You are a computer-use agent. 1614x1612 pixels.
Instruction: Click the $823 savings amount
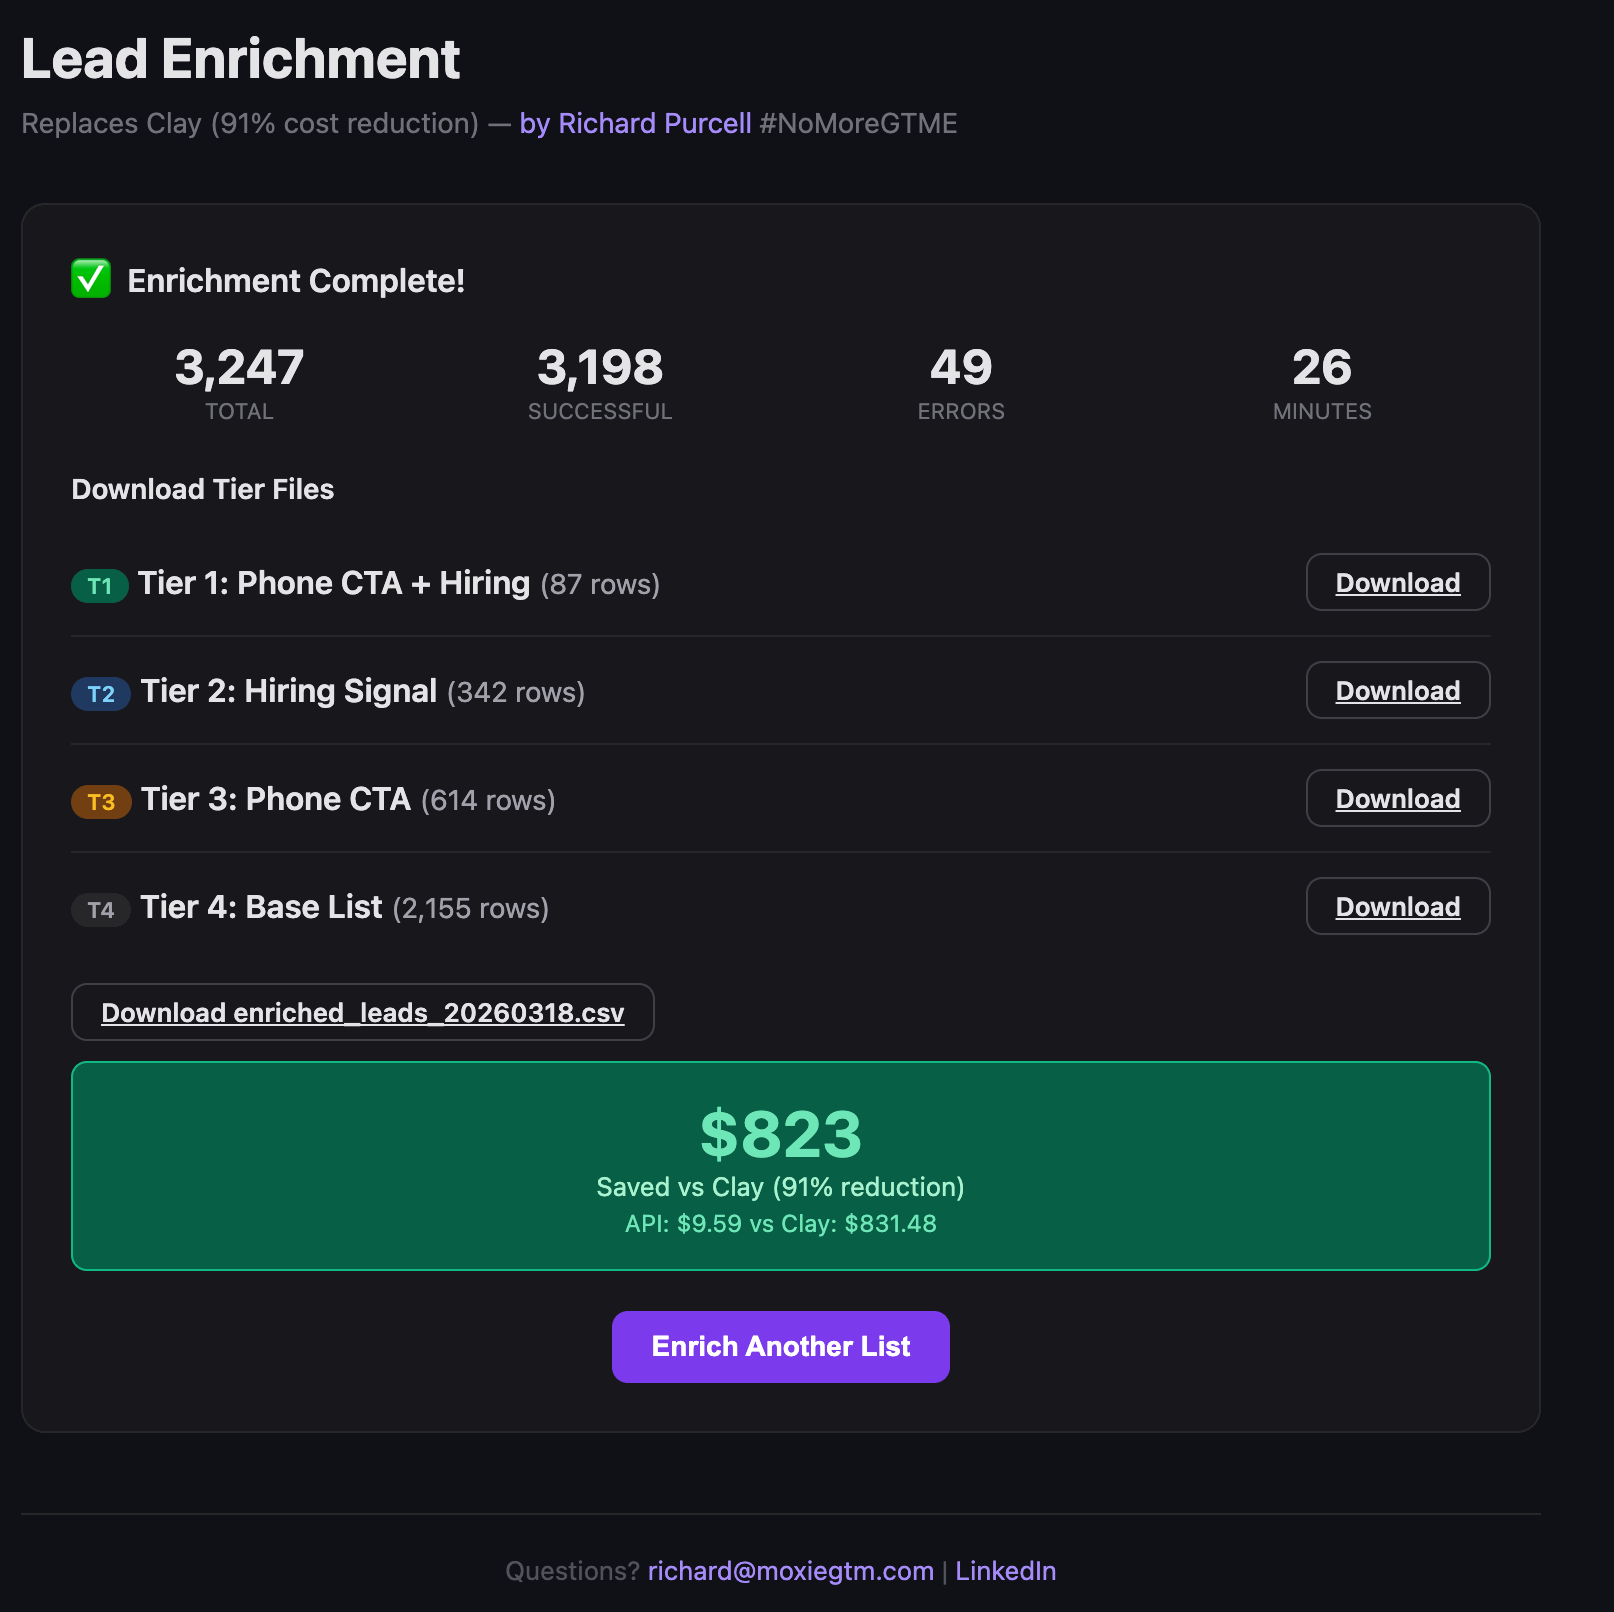[781, 1134]
